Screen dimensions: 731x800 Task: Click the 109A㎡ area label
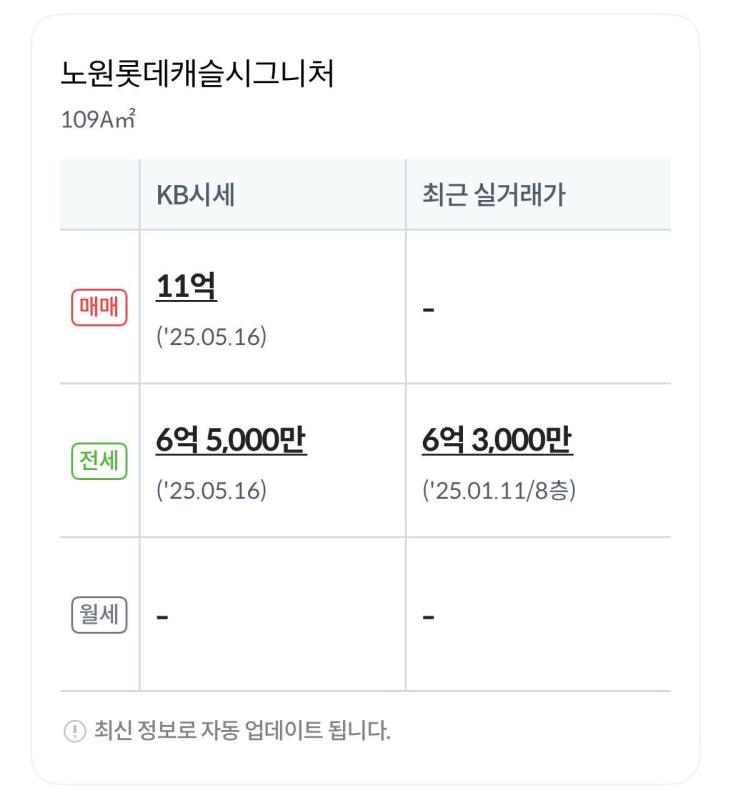coord(98,119)
